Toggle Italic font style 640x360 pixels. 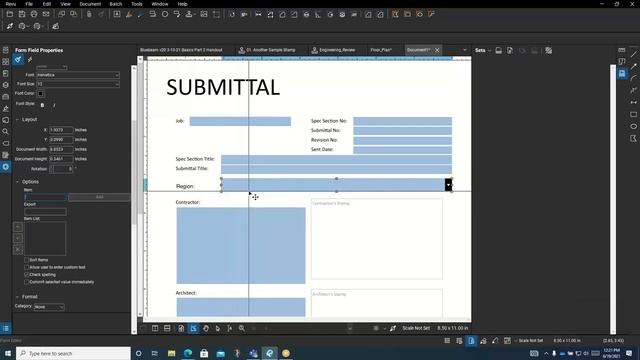pos(54,105)
